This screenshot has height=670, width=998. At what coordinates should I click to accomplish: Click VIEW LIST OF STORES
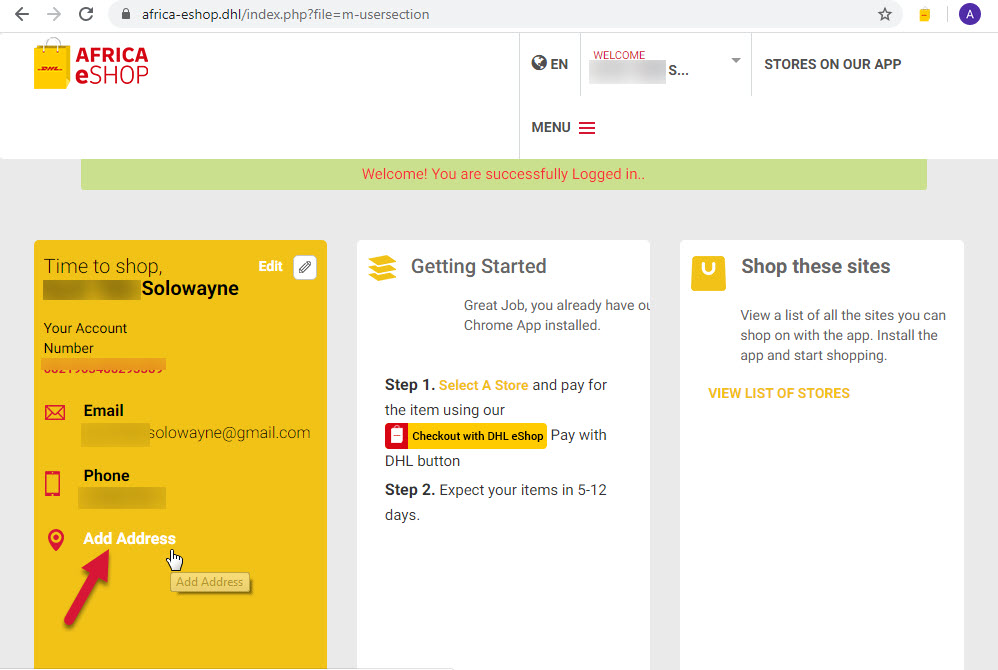pyautogui.click(x=779, y=393)
